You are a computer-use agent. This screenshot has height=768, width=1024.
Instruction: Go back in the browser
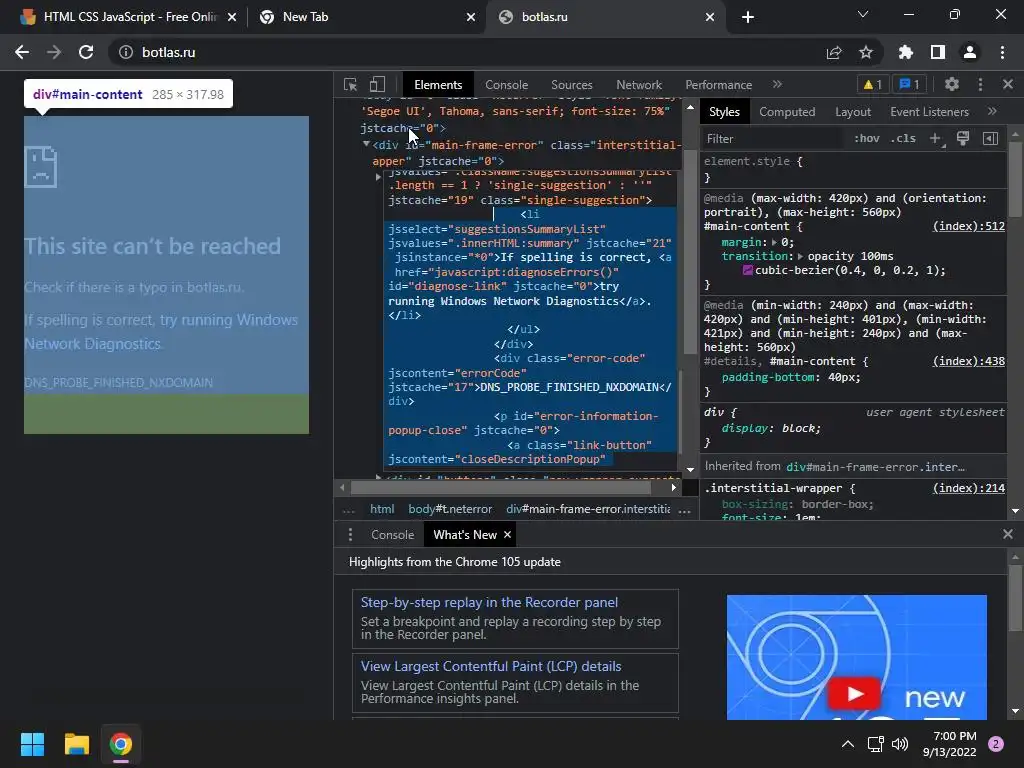tap(22, 52)
